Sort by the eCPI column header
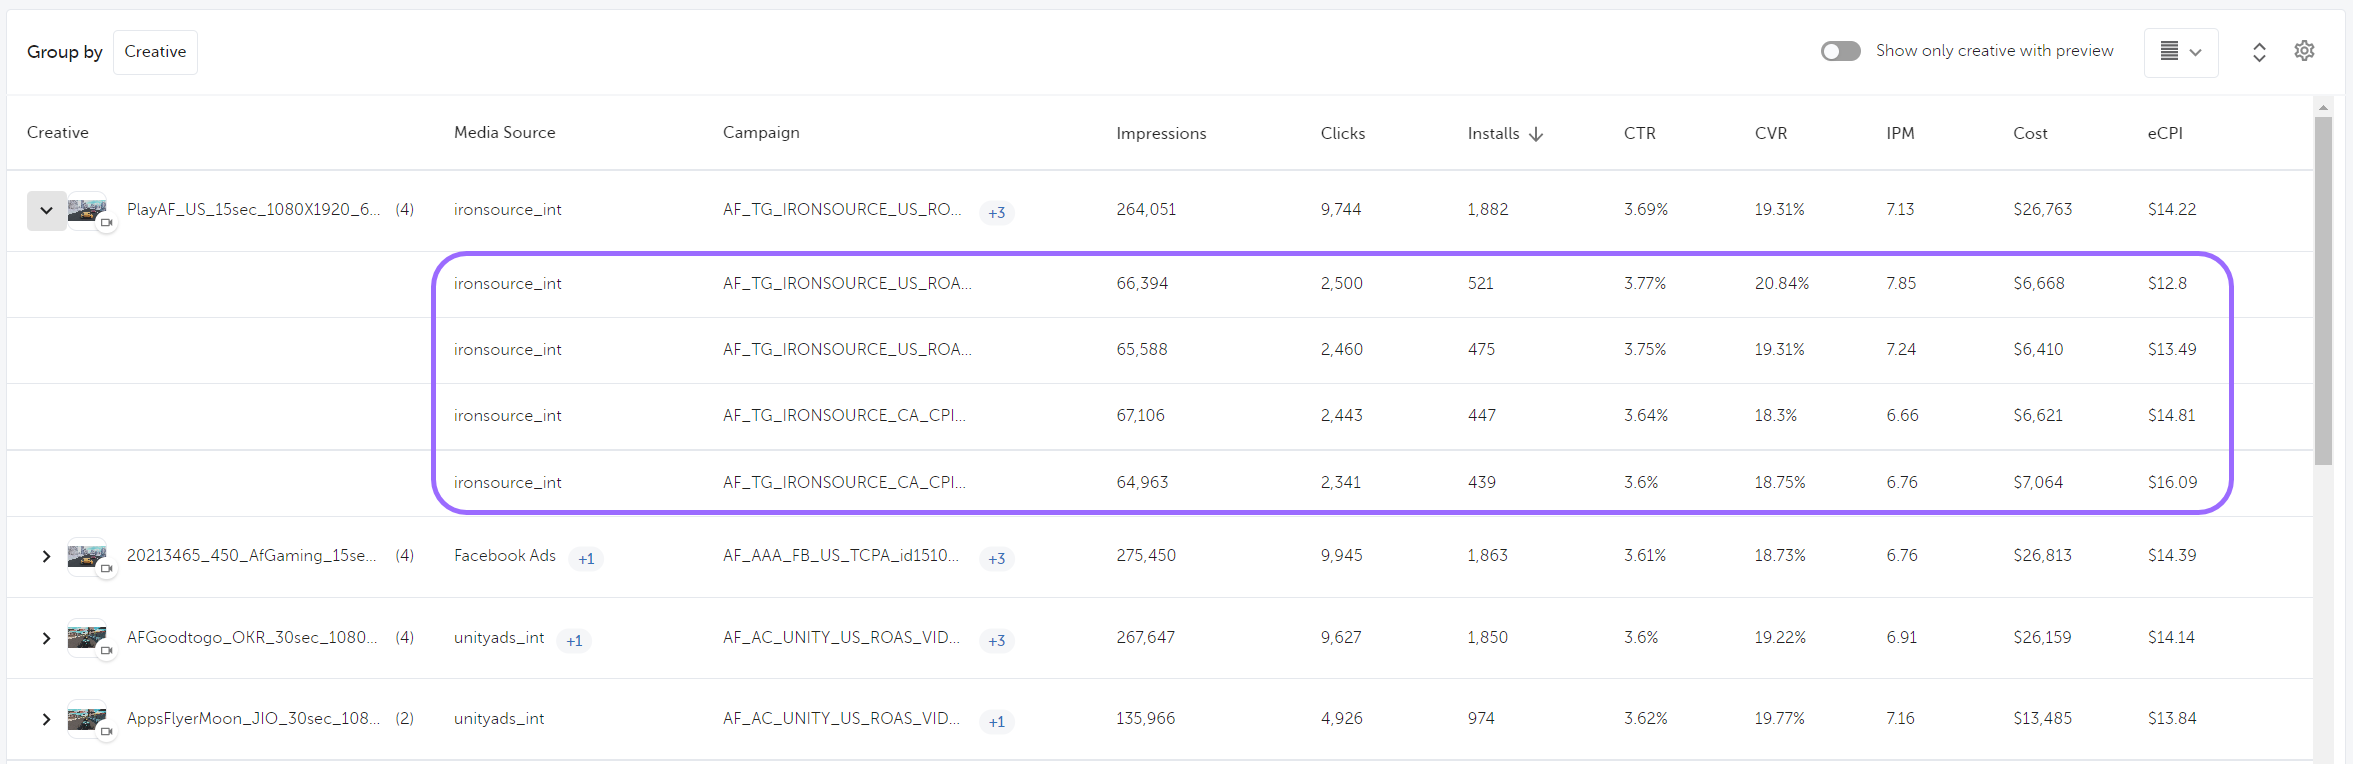Image resolution: width=2353 pixels, height=764 pixels. (2165, 133)
